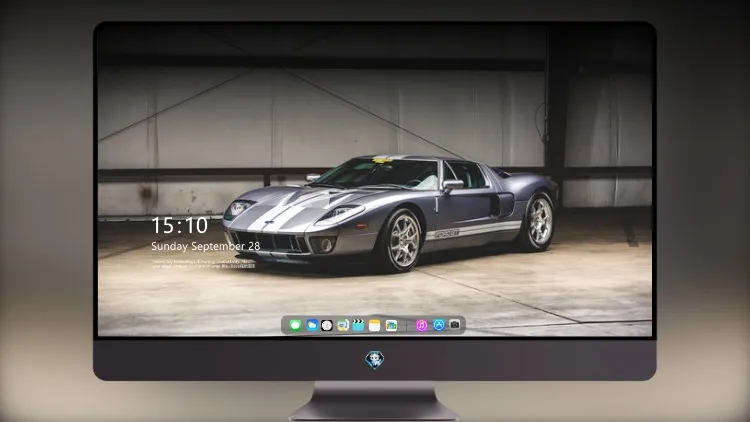This screenshot has height=422, width=750.
Task: Click the Sunday September 28 date text
Action: 206,246
